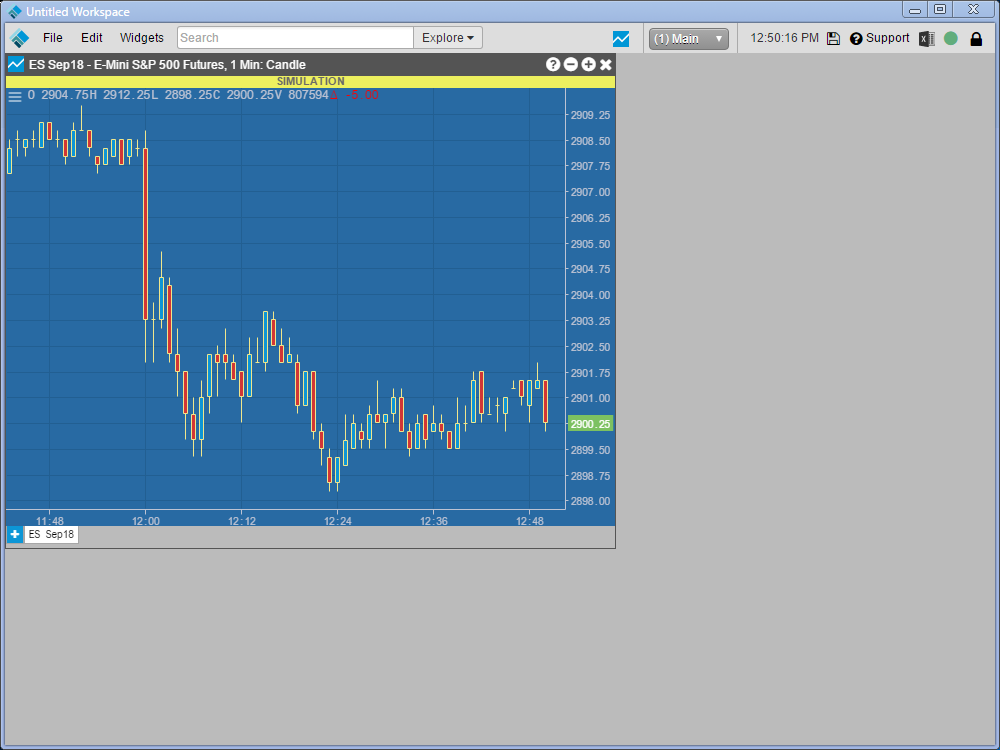Click the Excel export icon
This screenshot has height=750, width=1000.
click(927, 39)
